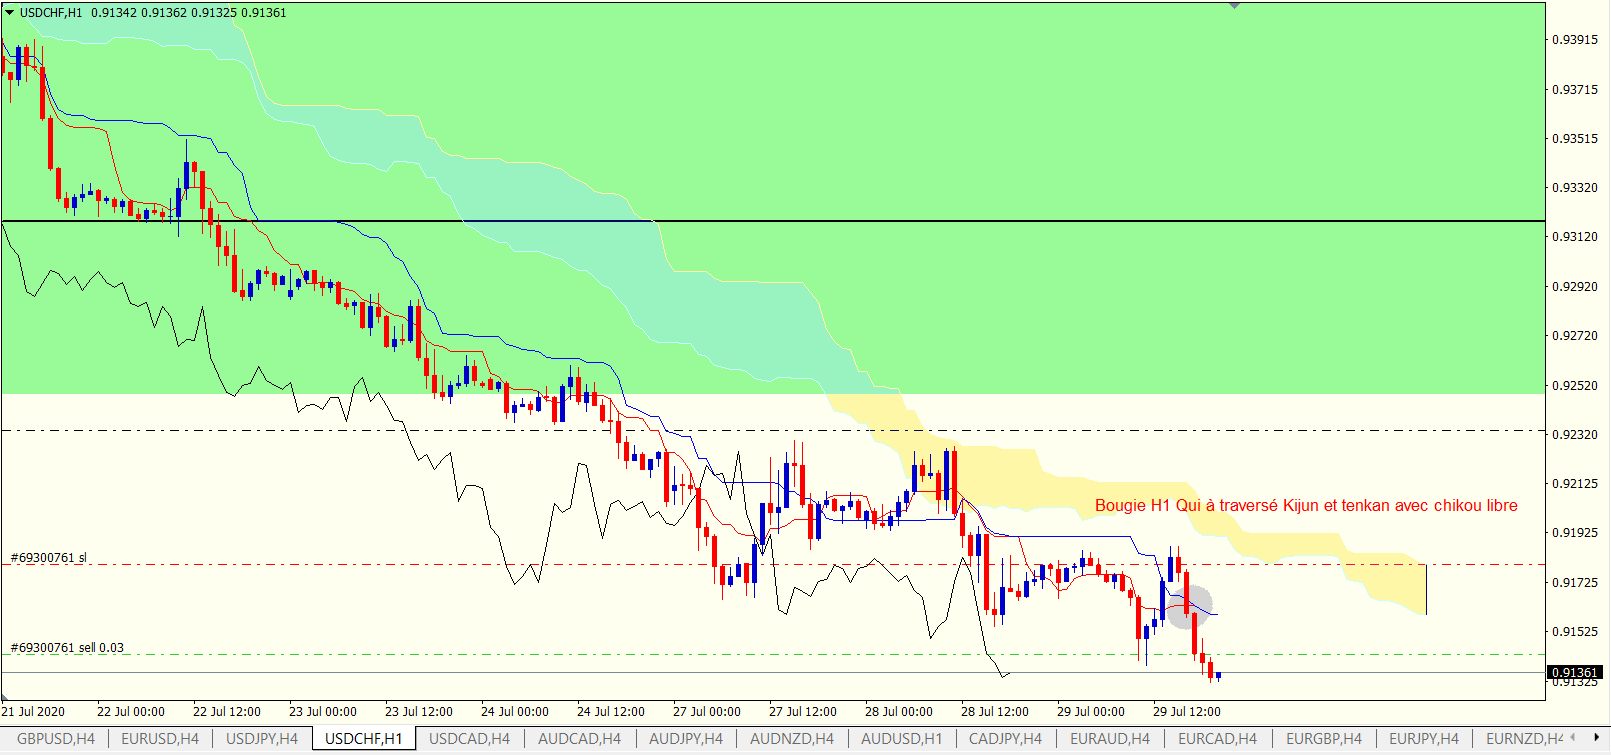Click the '21 Jul 2020' time axis label

33,712
